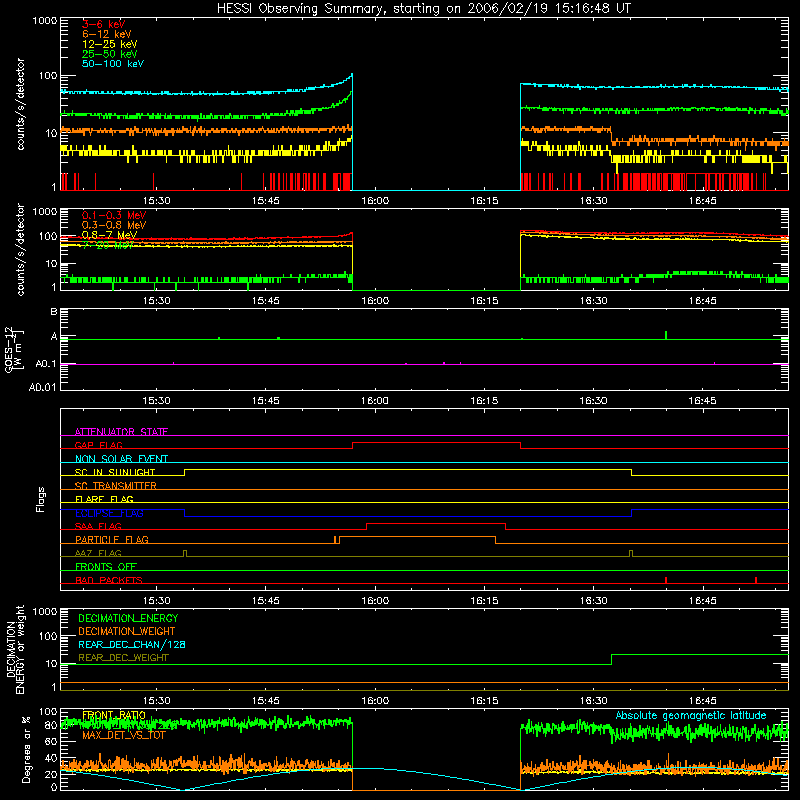Click the green 25-50 keV legend label
Screen dimensions: 800x800
point(110,54)
